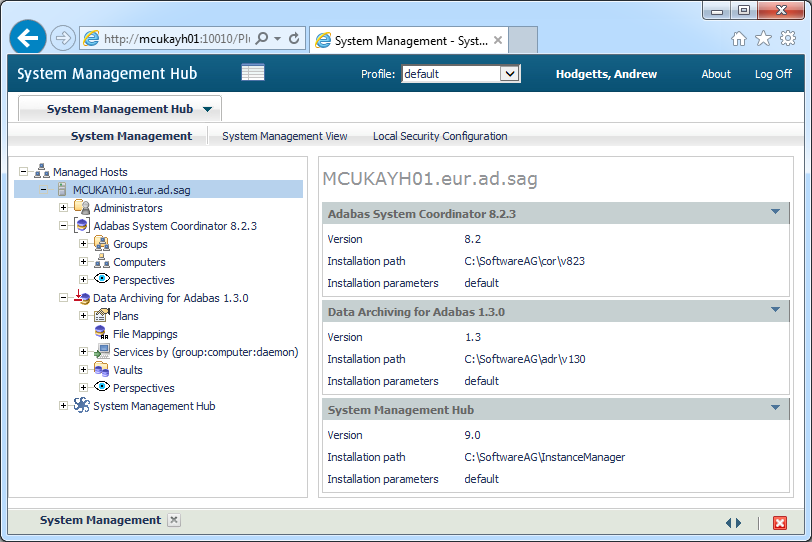Click the Computers node icon
The height and width of the screenshot is (542, 812).
pos(101,262)
